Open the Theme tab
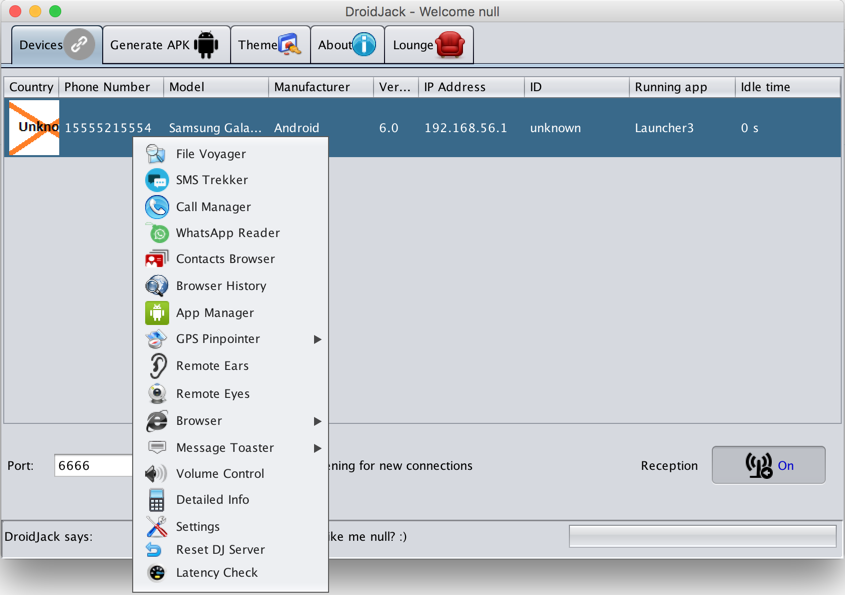The height and width of the screenshot is (595, 845). (271, 45)
